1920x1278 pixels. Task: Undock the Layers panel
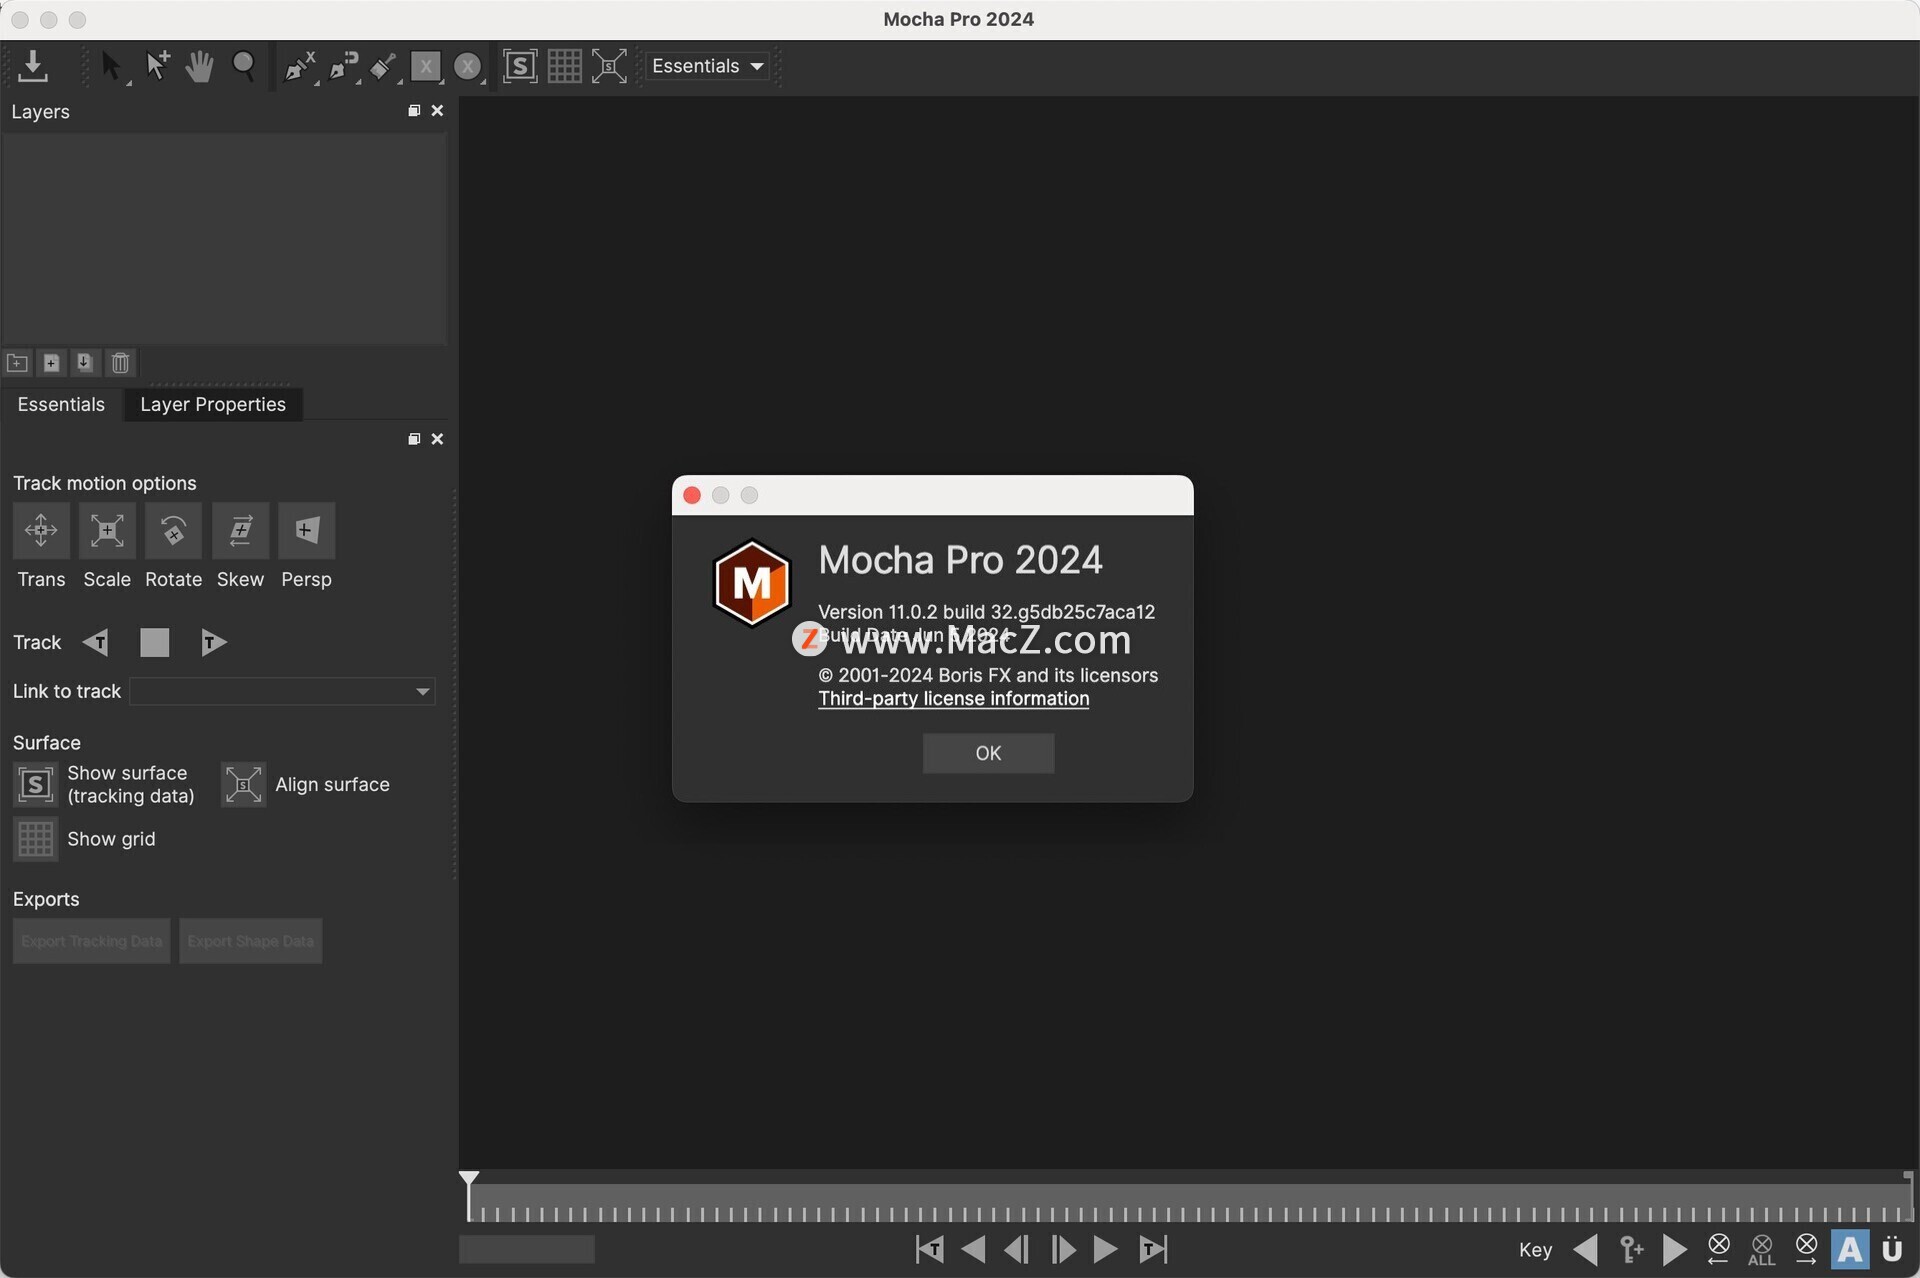point(414,111)
